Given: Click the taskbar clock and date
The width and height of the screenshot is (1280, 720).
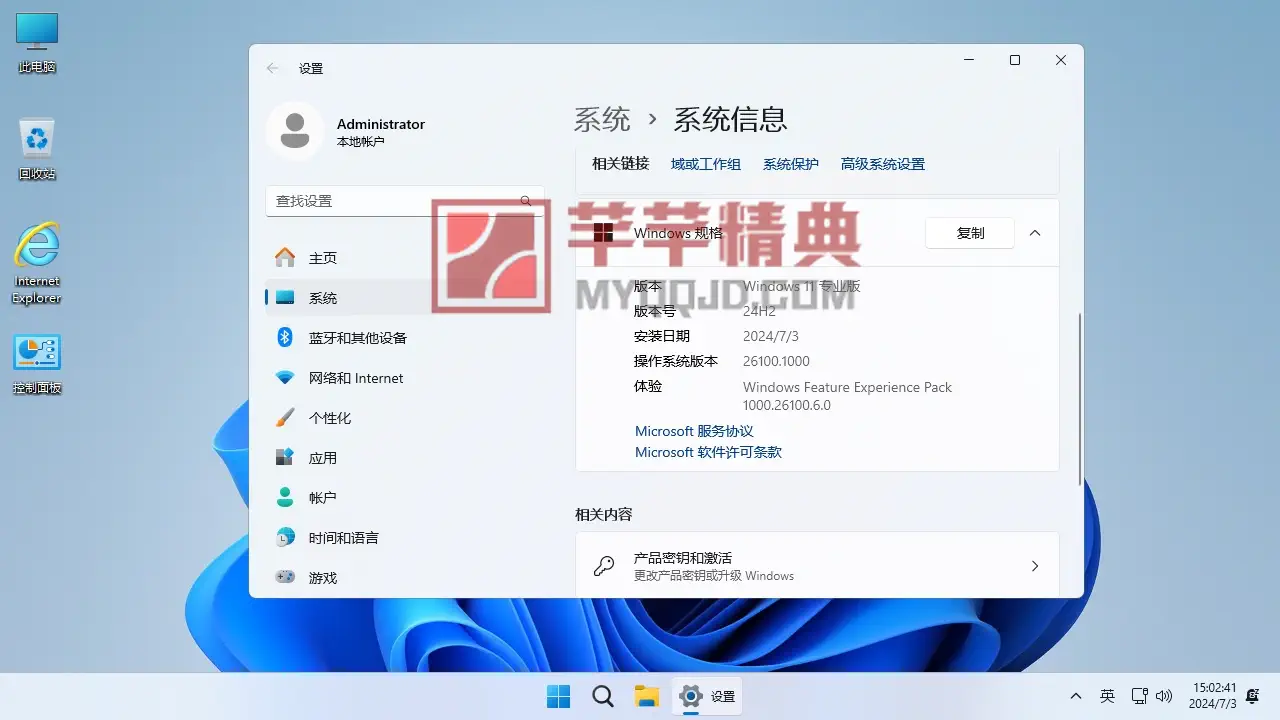Looking at the screenshot, I should click(x=1214, y=696).
